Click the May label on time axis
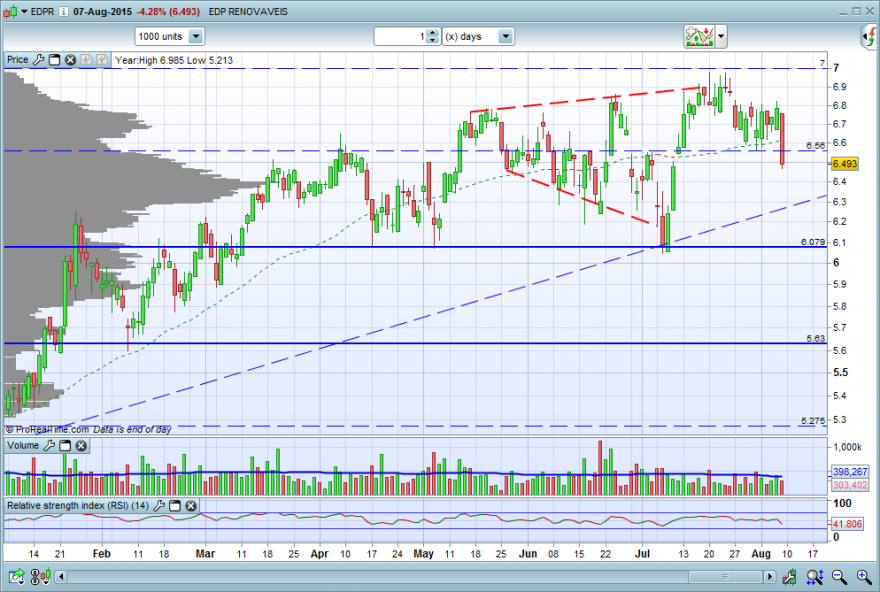Viewport: 880px width, 592px height. click(424, 554)
